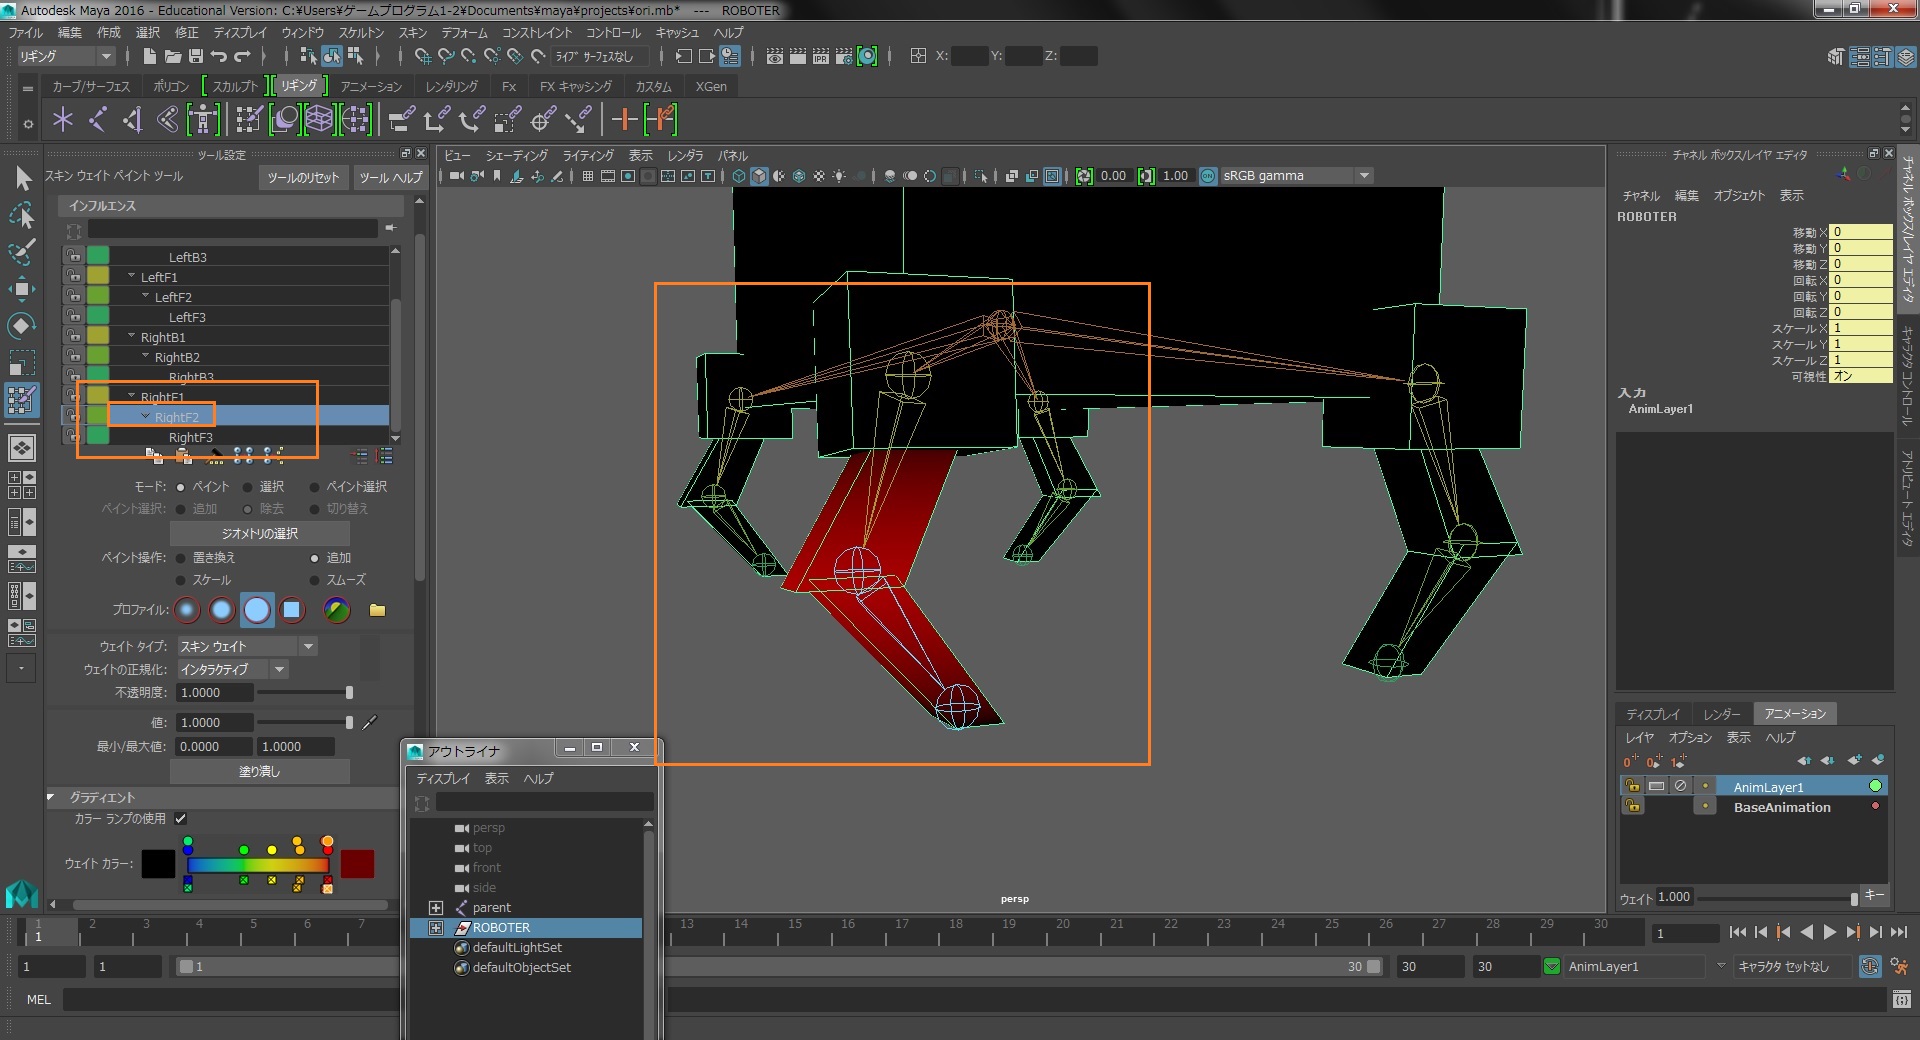Collapse the グラディエント section
Screen dimensions: 1920x1040
(x=51, y=797)
